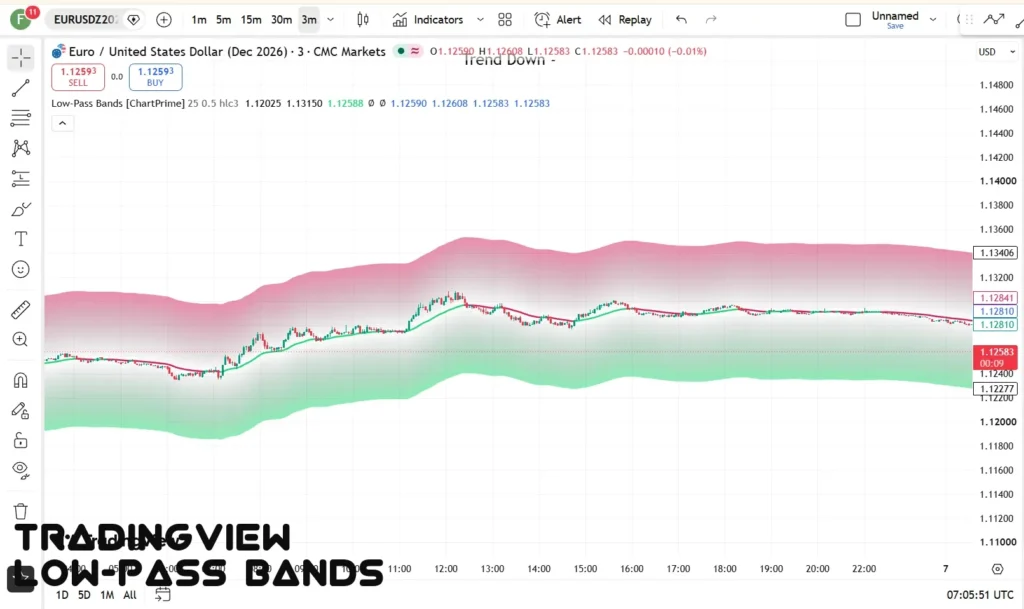Open the USD currency dropdown

click(x=997, y=52)
